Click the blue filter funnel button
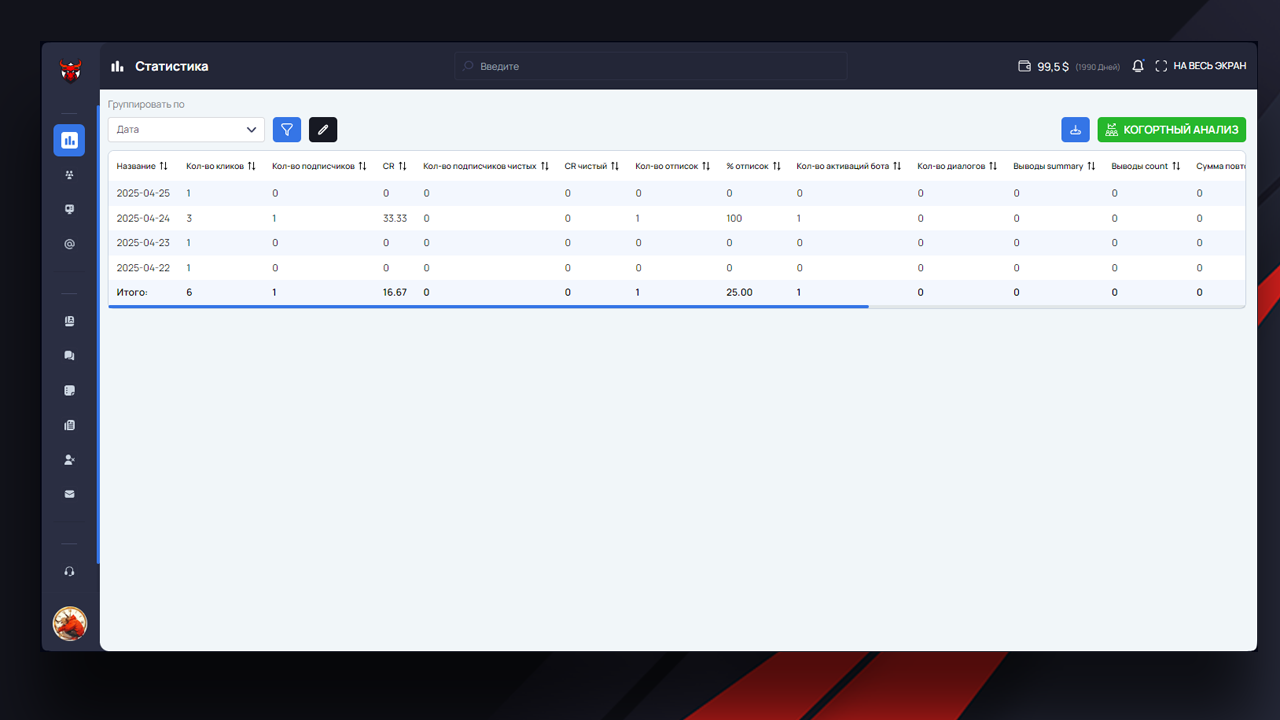Screen dimensions: 1280x720 click(287, 130)
